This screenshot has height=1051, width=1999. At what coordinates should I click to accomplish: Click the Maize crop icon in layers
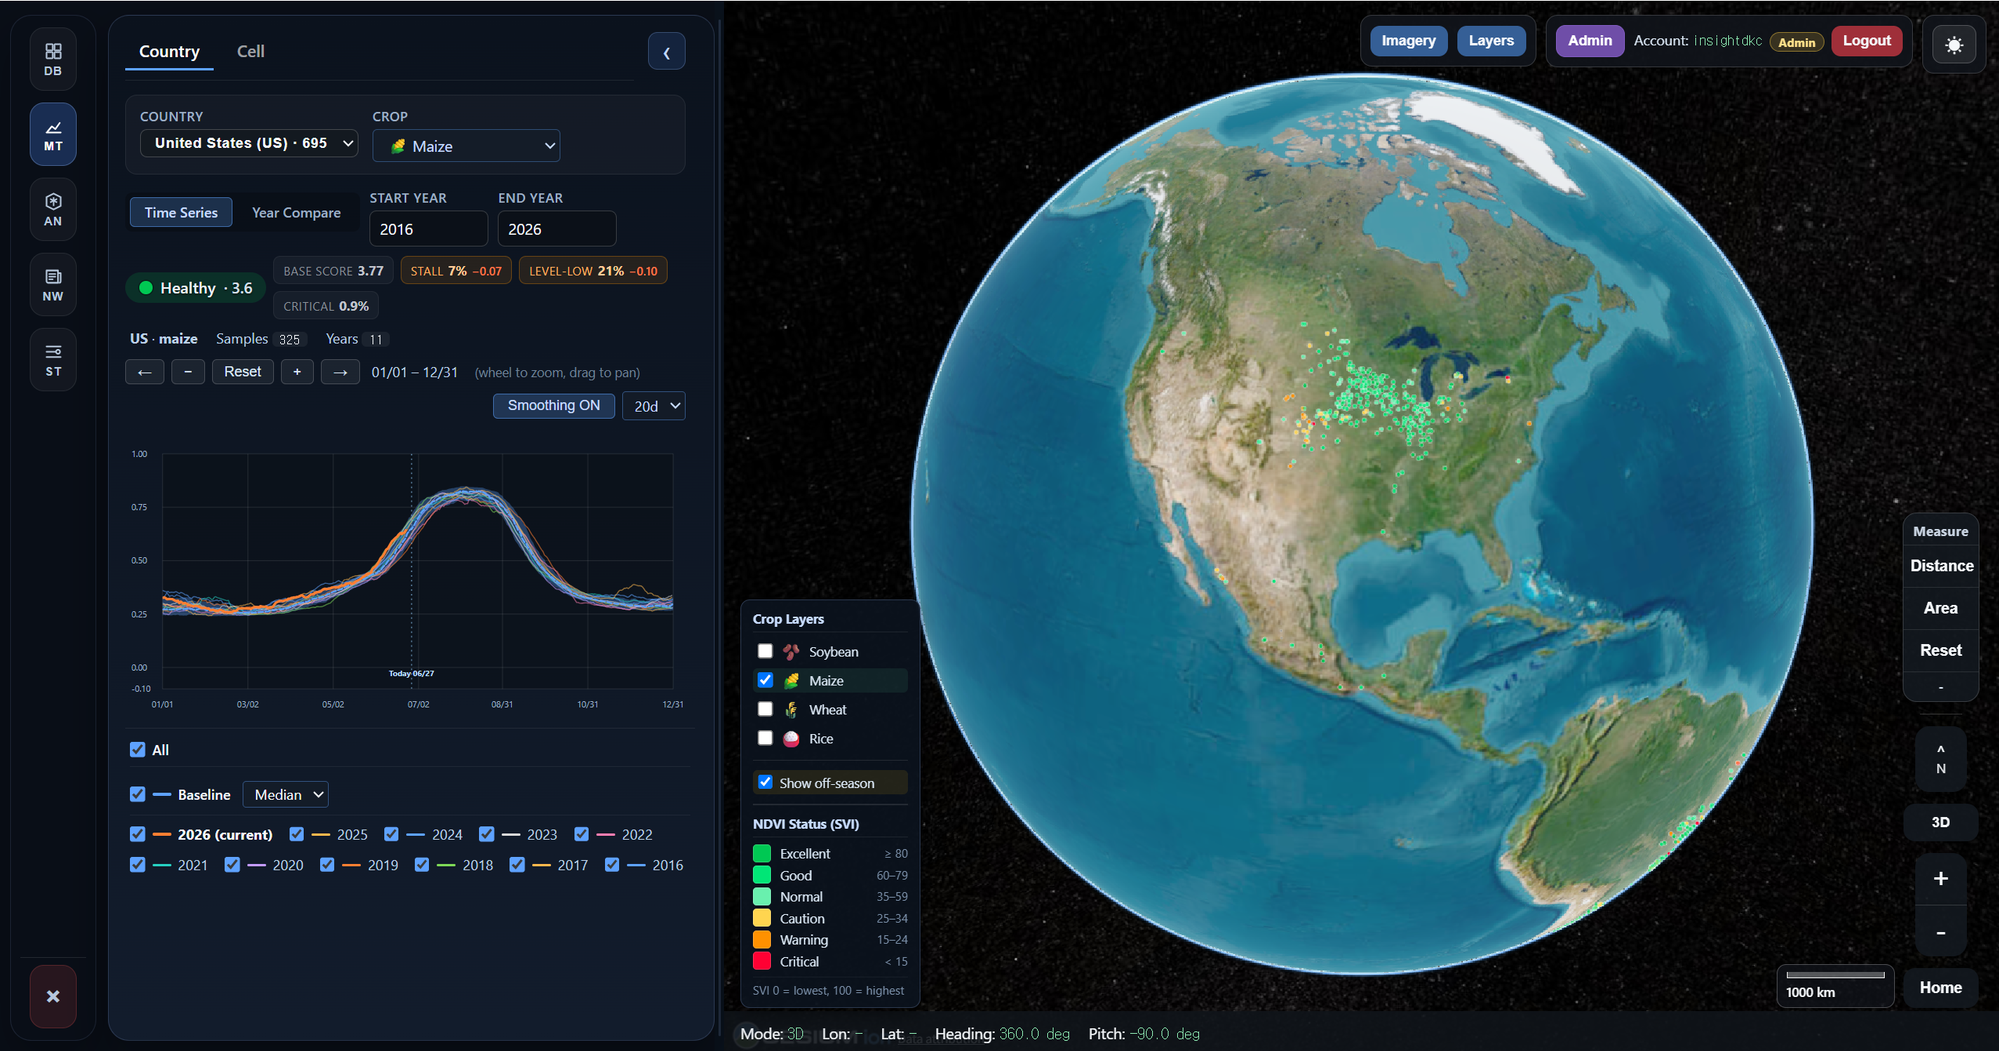tap(791, 681)
